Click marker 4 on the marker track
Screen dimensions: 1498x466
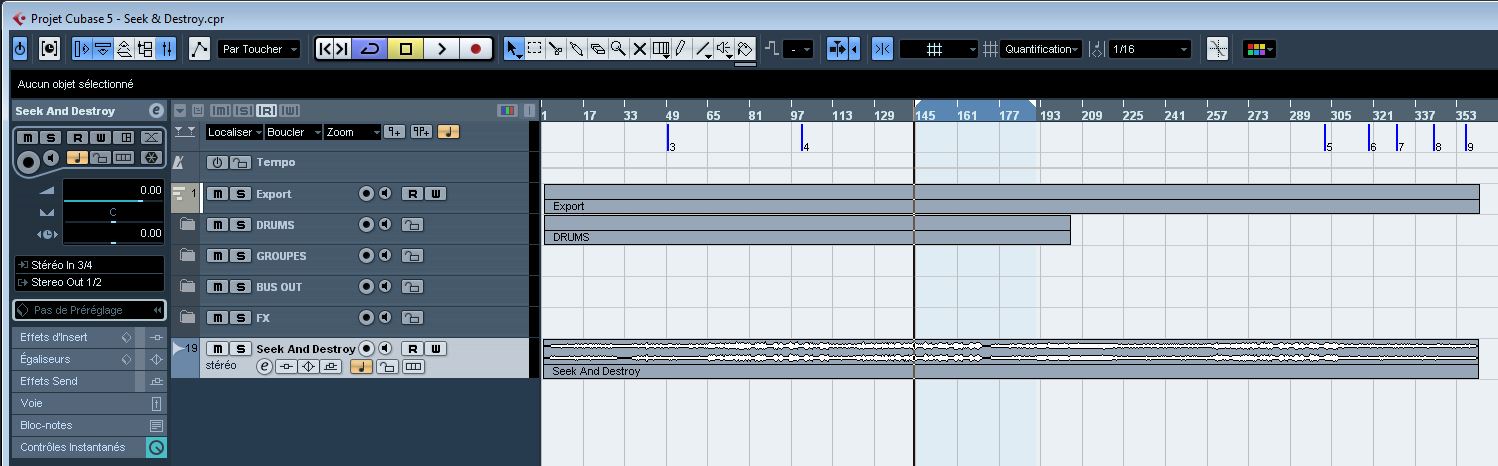coord(805,140)
